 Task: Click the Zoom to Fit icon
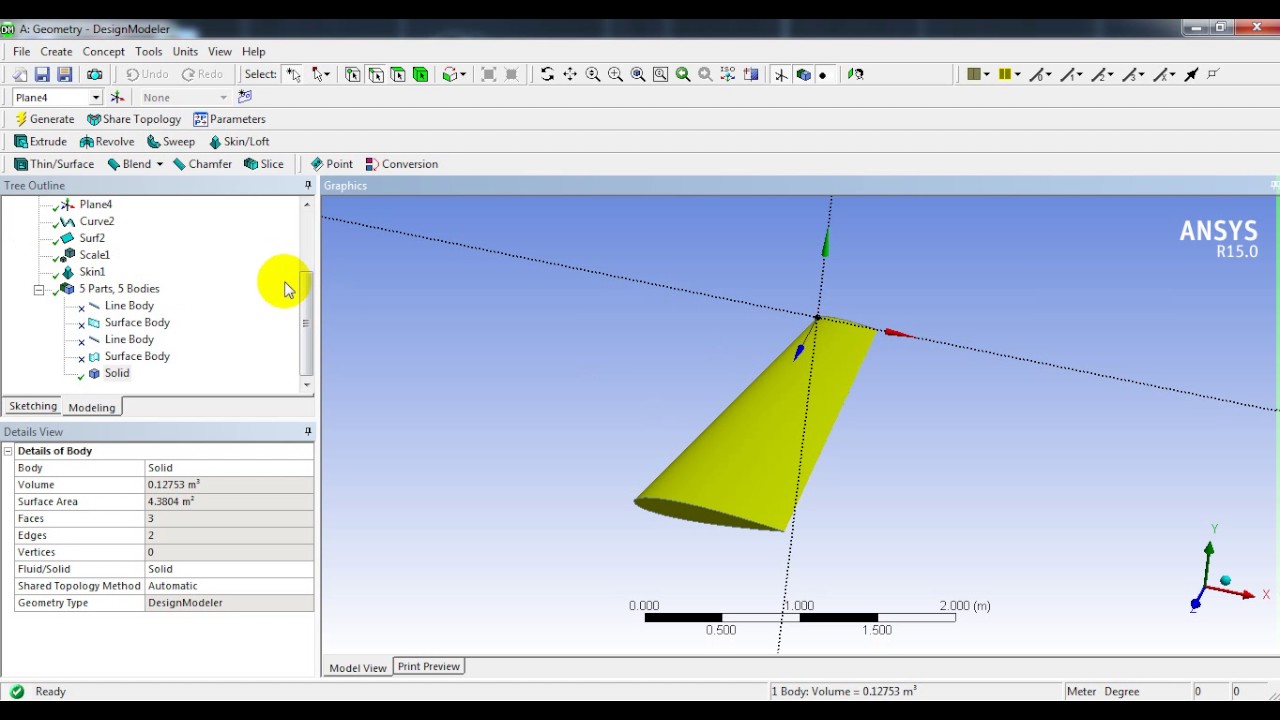coord(638,74)
